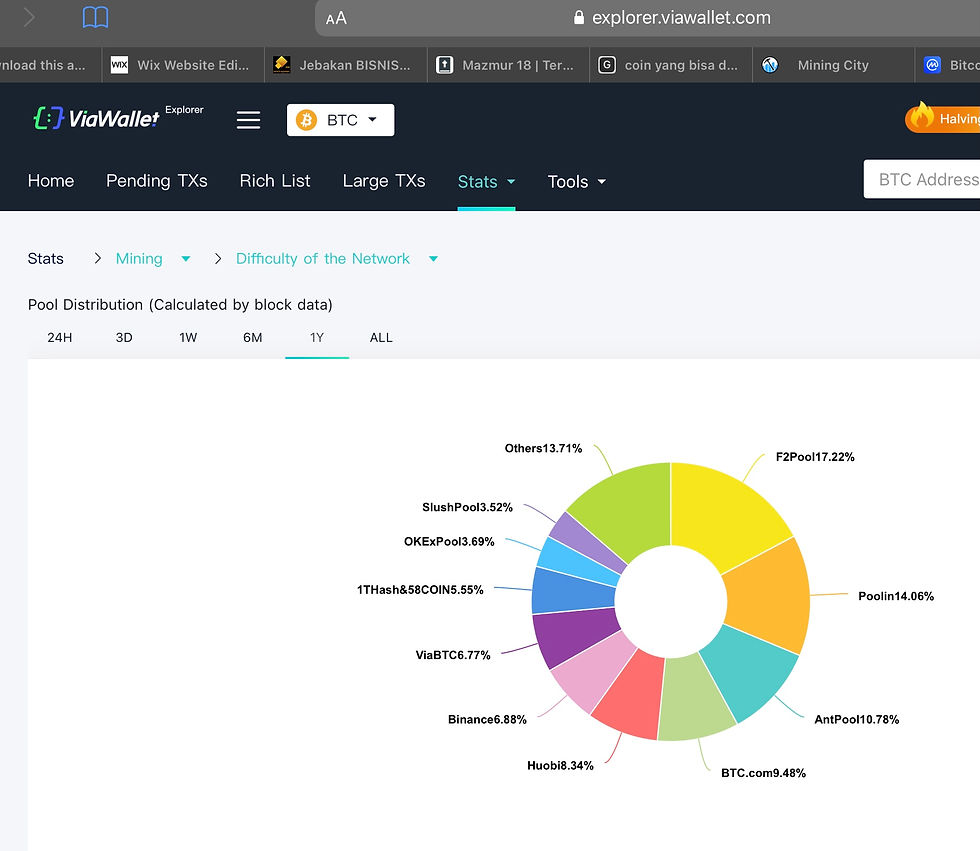Select the 6M time range tab
Screen dimensions: 980x851
coord(252,338)
